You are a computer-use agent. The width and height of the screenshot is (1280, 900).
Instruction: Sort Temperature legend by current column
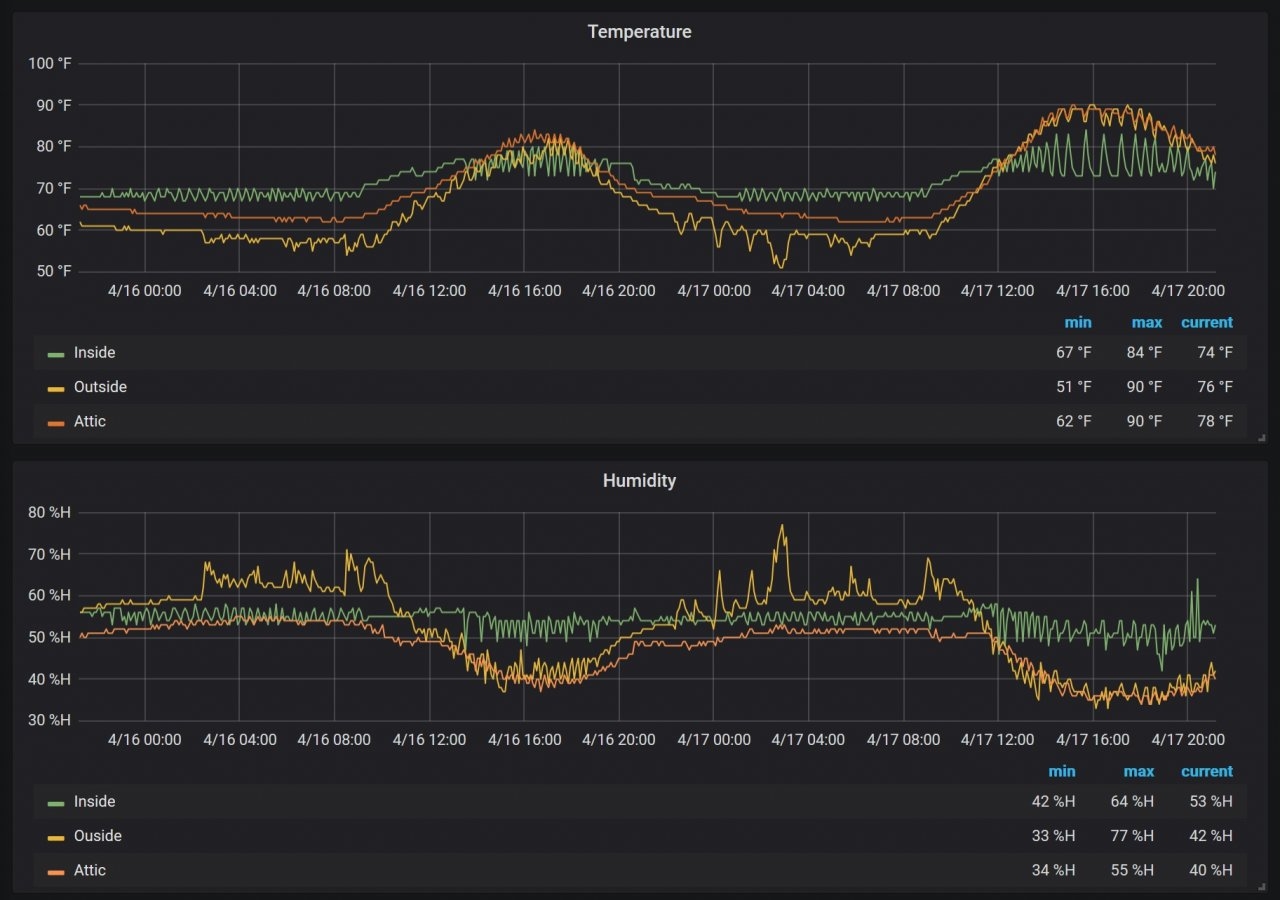1207,322
